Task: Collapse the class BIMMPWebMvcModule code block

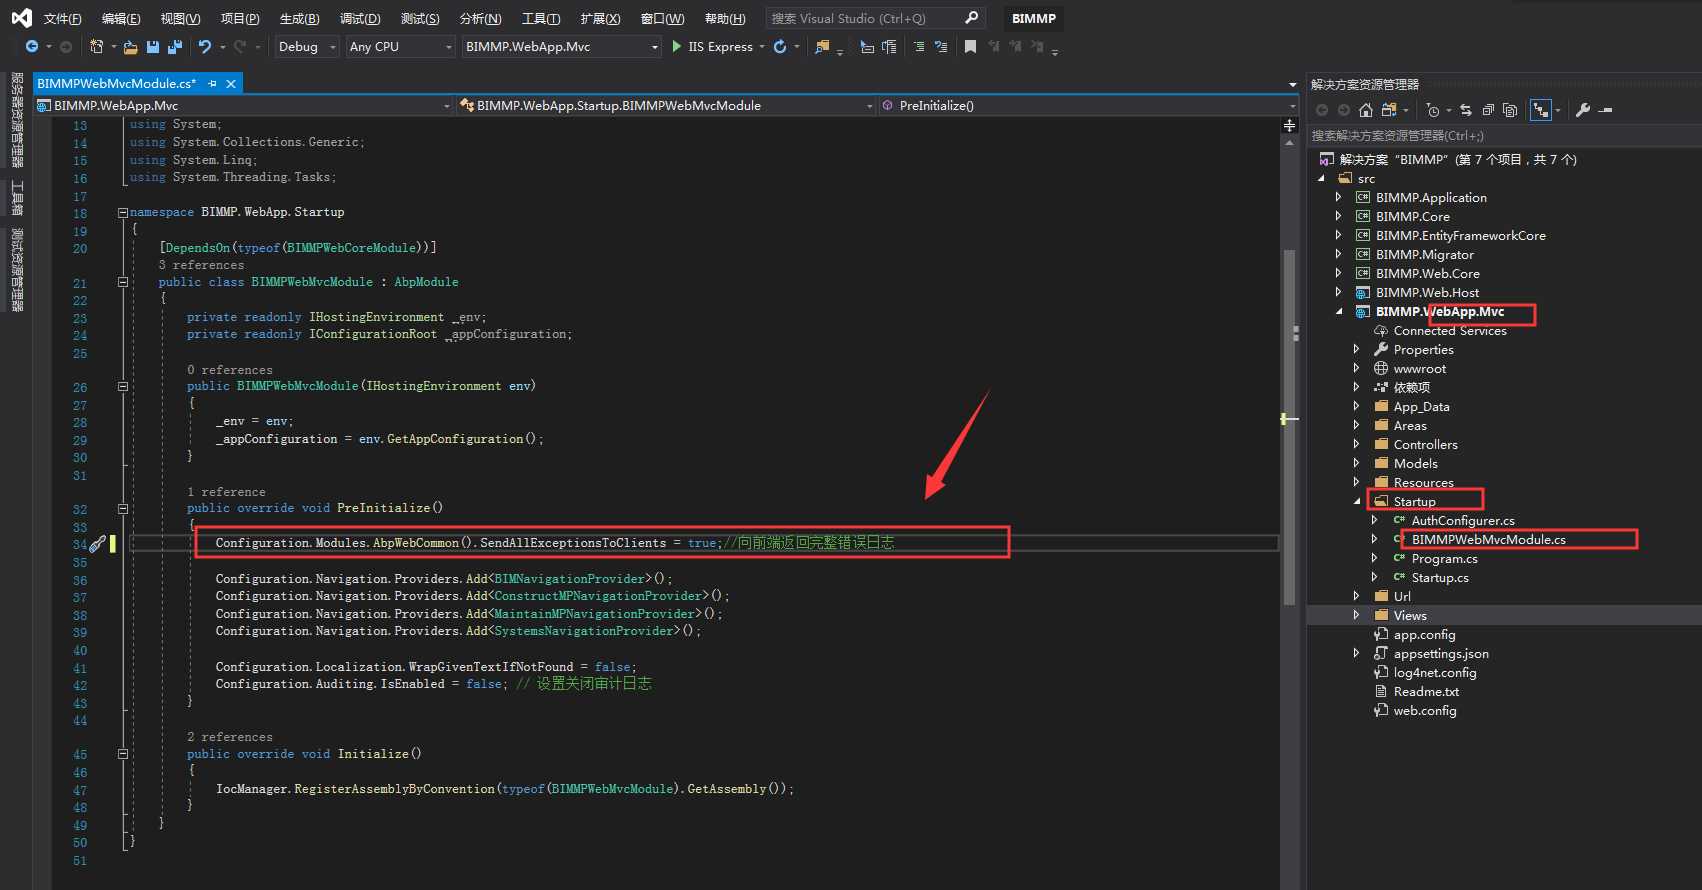Action: [x=123, y=282]
